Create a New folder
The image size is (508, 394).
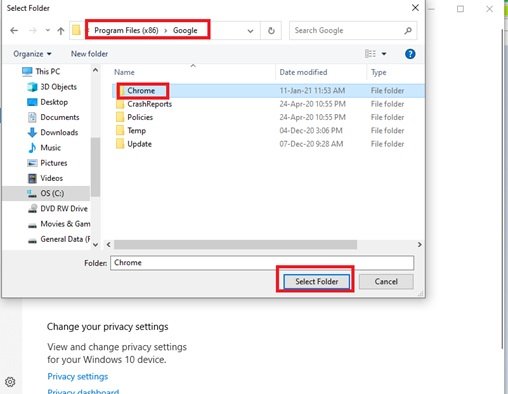[89, 54]
